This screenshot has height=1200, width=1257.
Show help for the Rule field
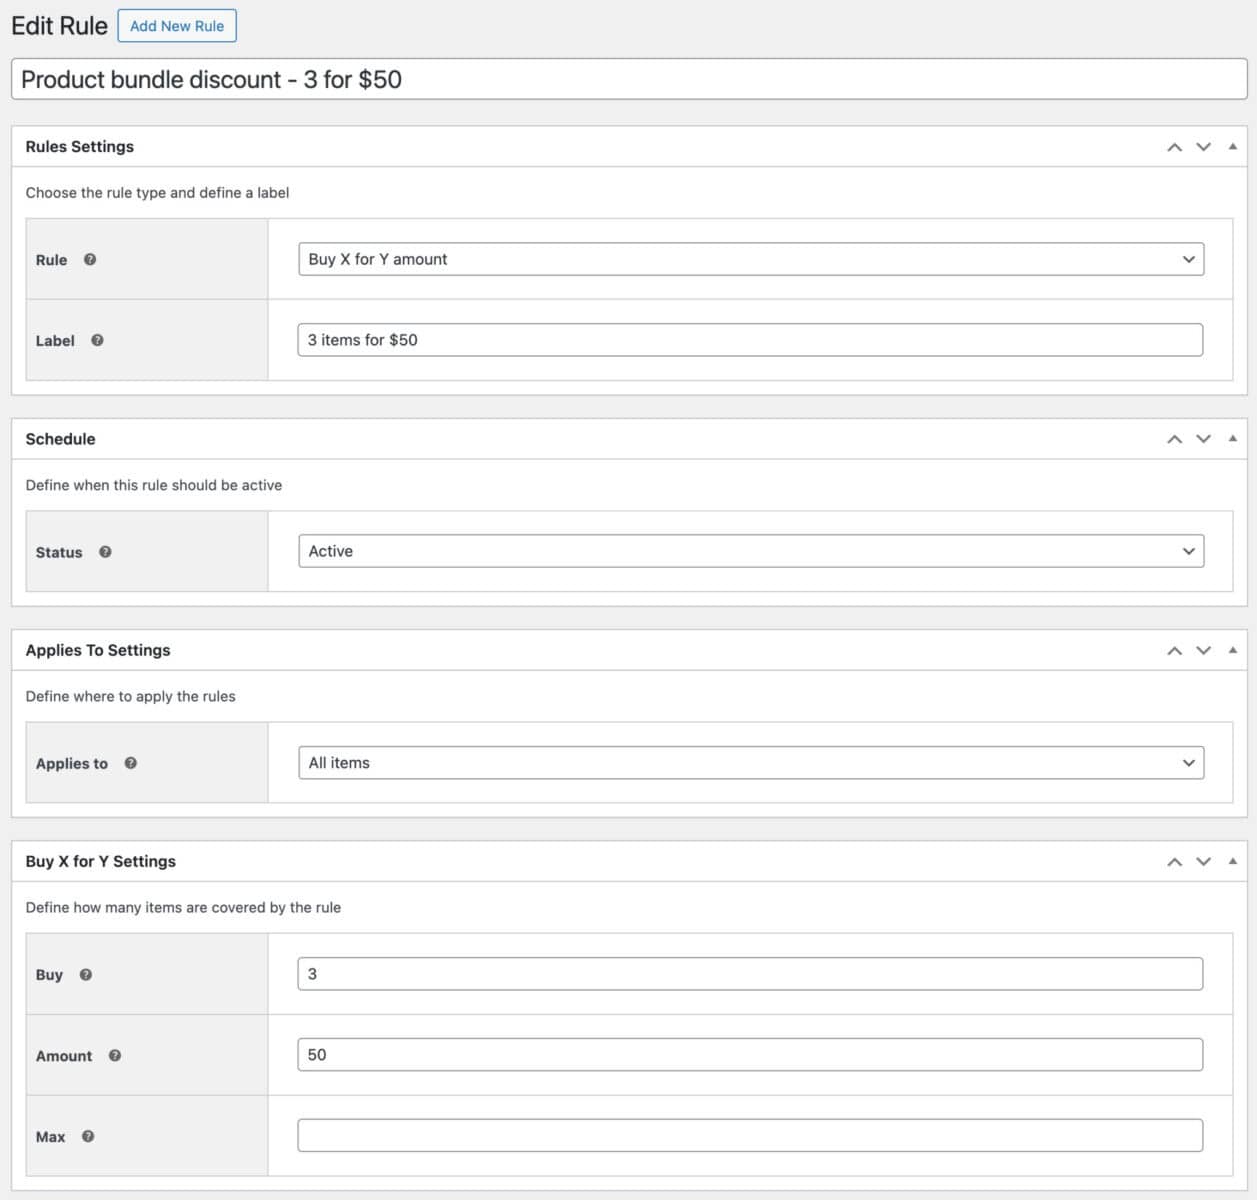[x=90, y=259]
